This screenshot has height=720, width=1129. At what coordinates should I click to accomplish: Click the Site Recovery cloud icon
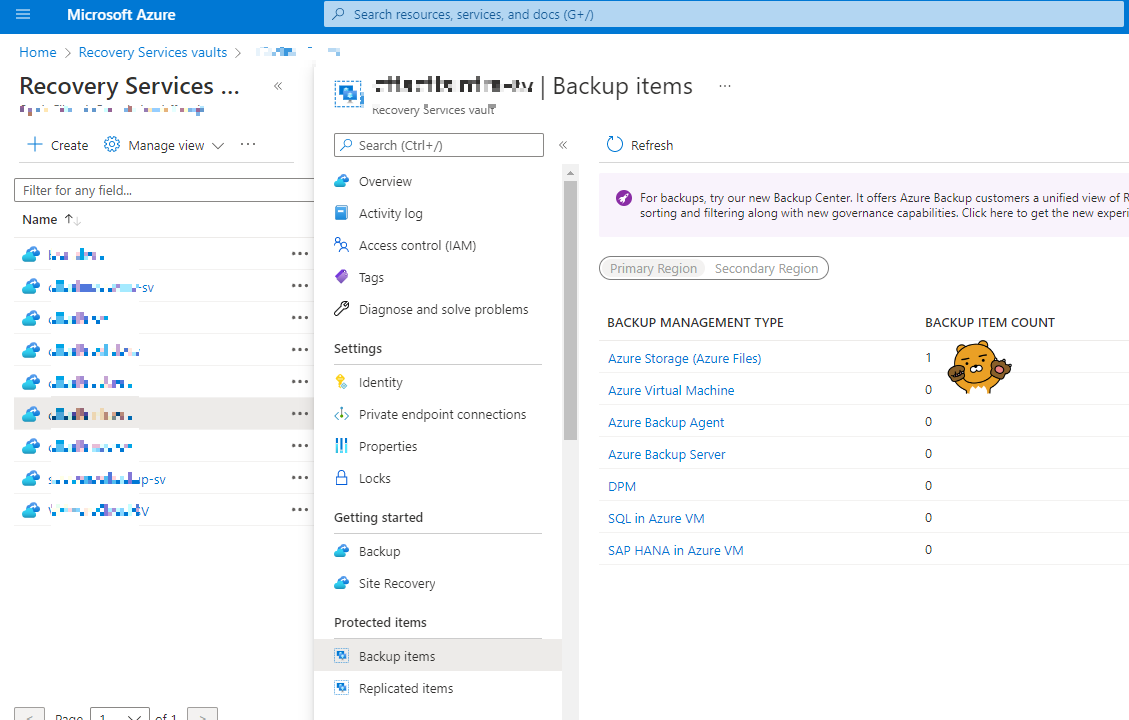[x=341, y=583]
